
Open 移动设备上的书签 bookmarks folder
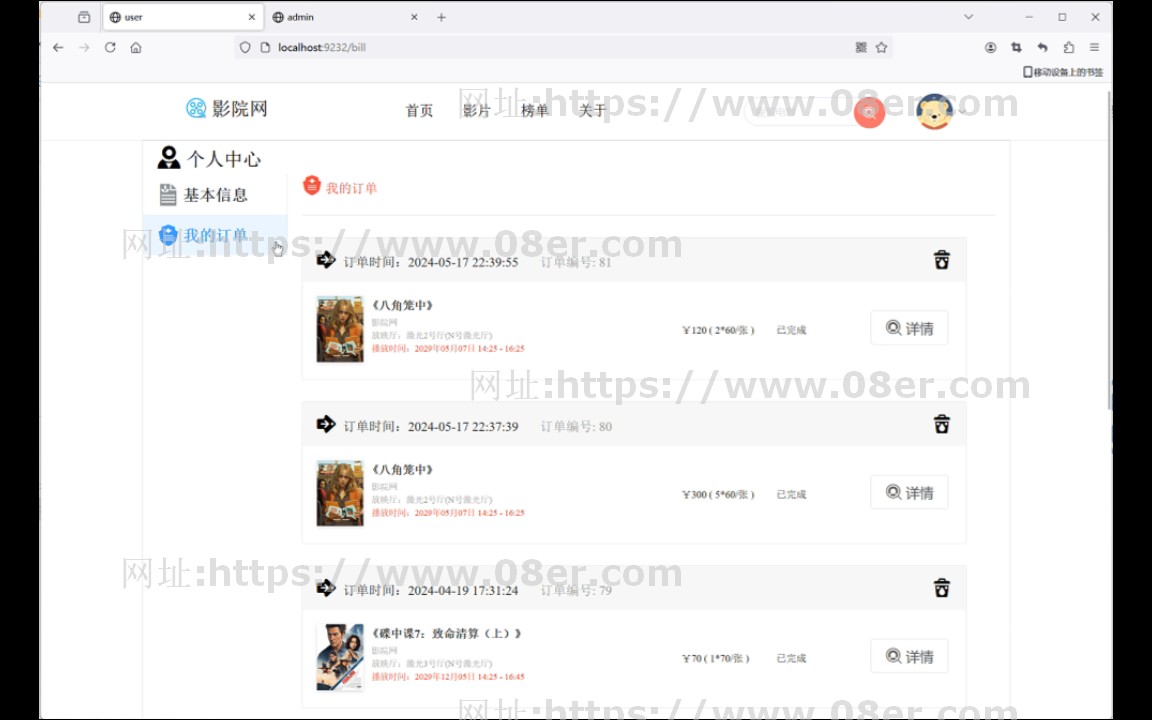tap(1063, 72)
